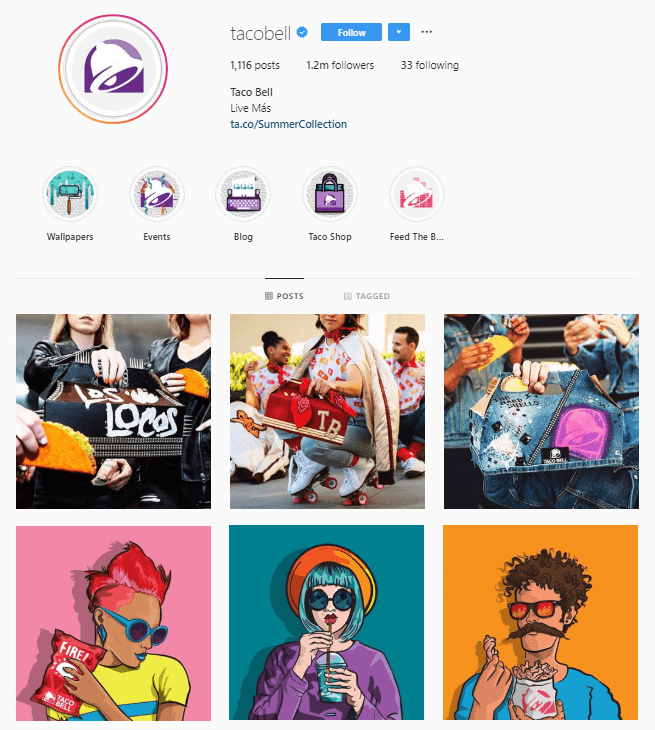View Taco Bell profile picture story
Screen dimensions: 655x730
(x=113, y=69)
